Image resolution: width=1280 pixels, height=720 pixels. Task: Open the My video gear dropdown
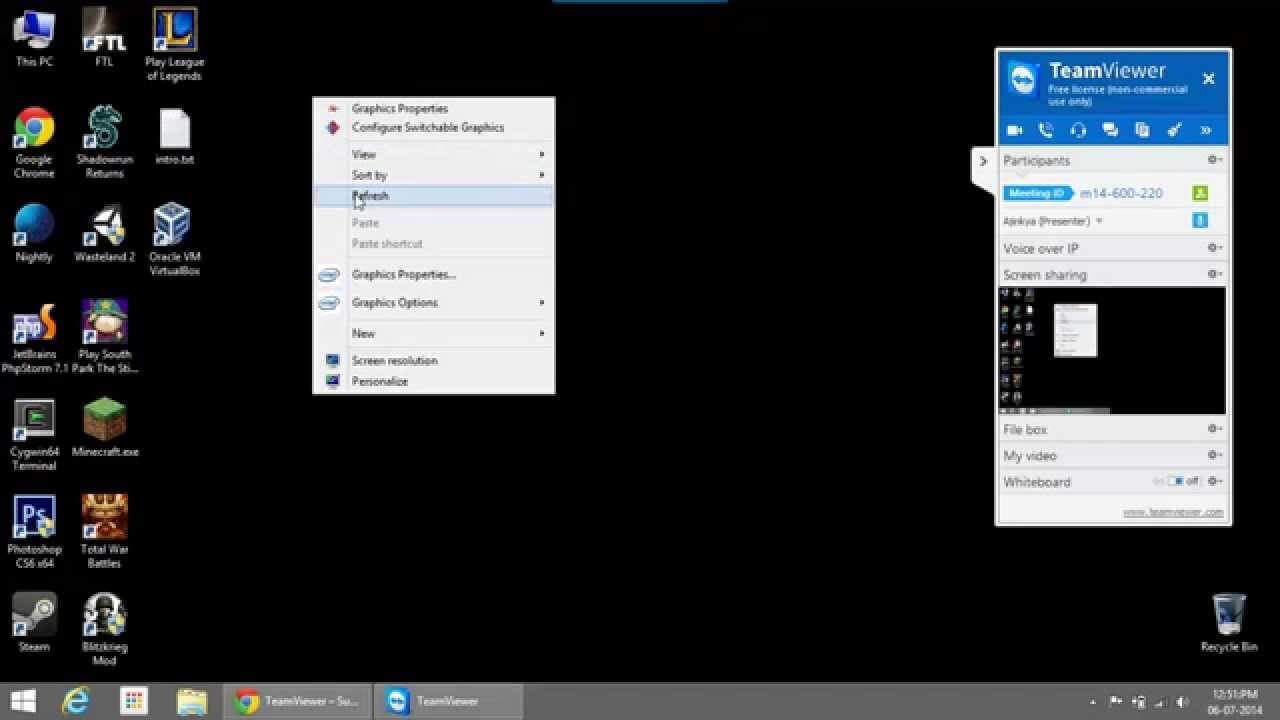click(x=1214, y=455)
